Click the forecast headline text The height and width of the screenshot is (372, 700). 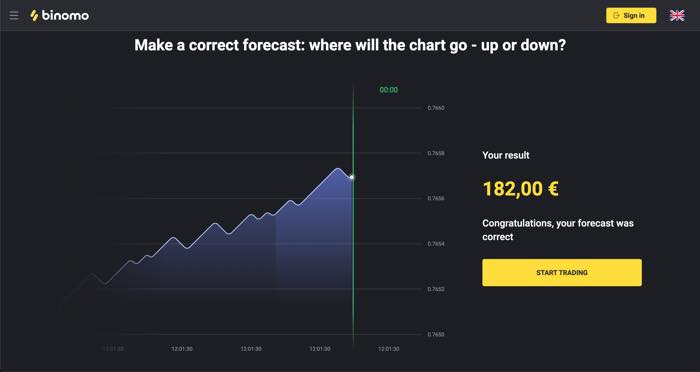350,45
